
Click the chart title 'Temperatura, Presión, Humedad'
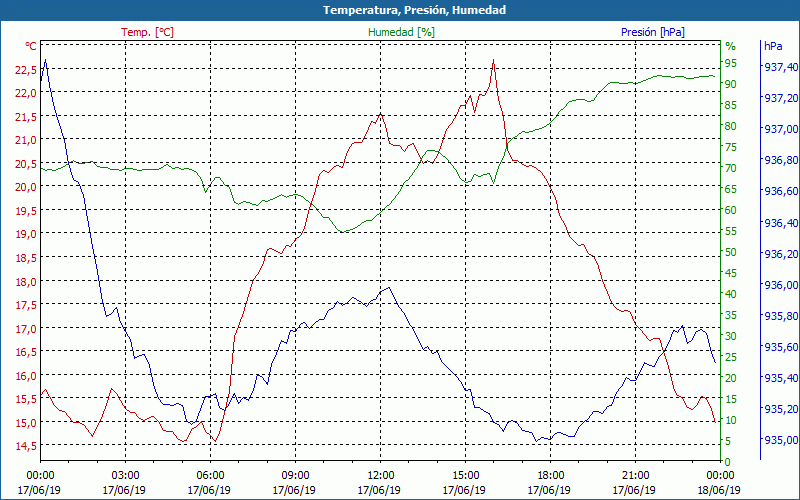point(414,10)
